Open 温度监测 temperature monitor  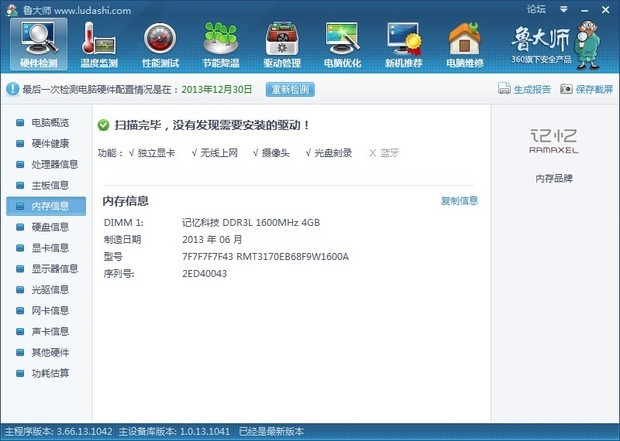[99, 45]
